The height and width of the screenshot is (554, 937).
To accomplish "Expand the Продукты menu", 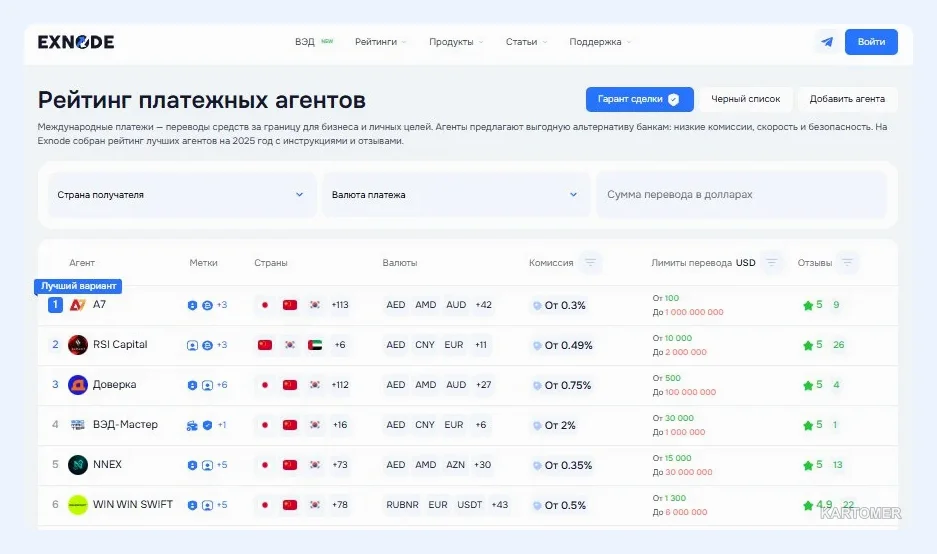I will point(456,42).
